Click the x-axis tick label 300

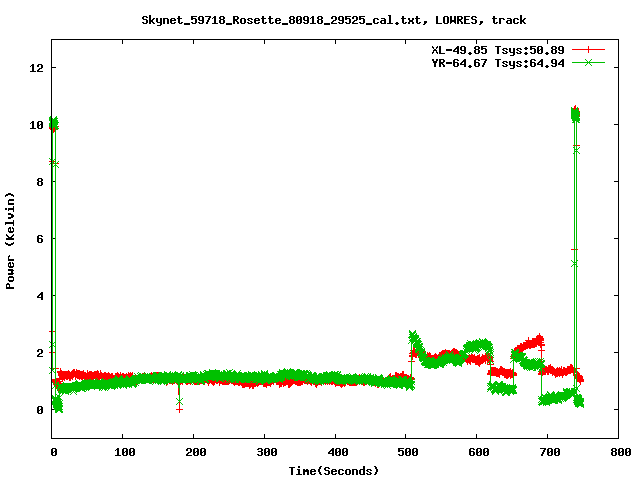(266, 452)
